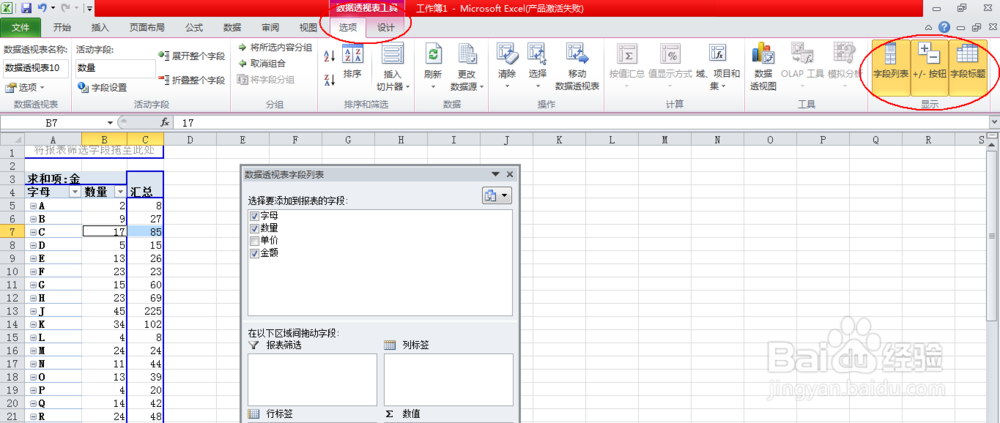The image size is (1000, 423).
Task: Collapse row A in pivot table
Action: coord(33,206)
